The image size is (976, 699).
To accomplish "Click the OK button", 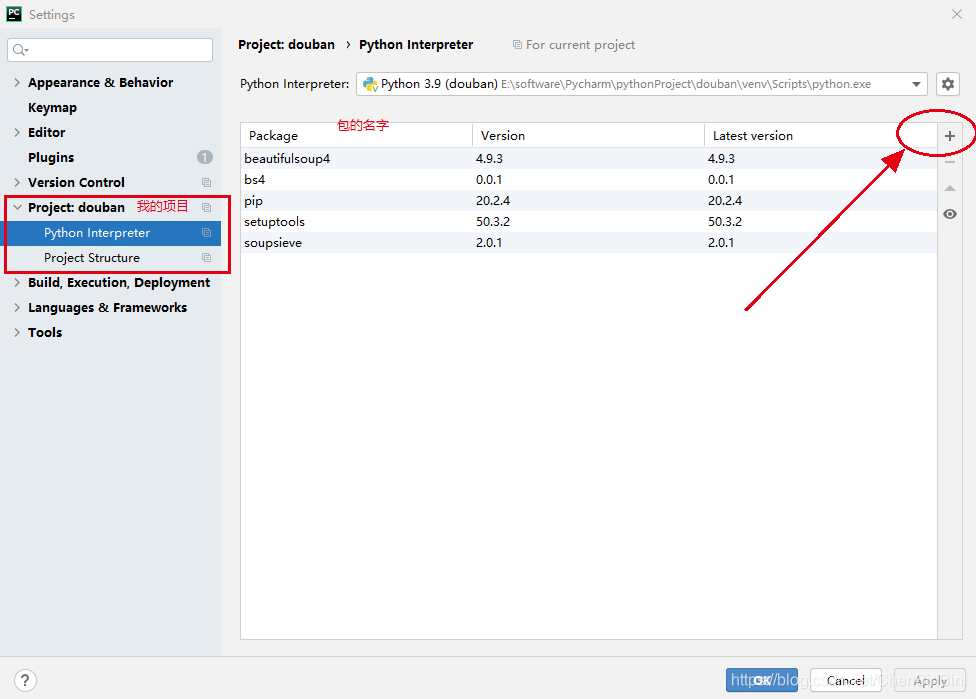I will click(x=762, y=680).
